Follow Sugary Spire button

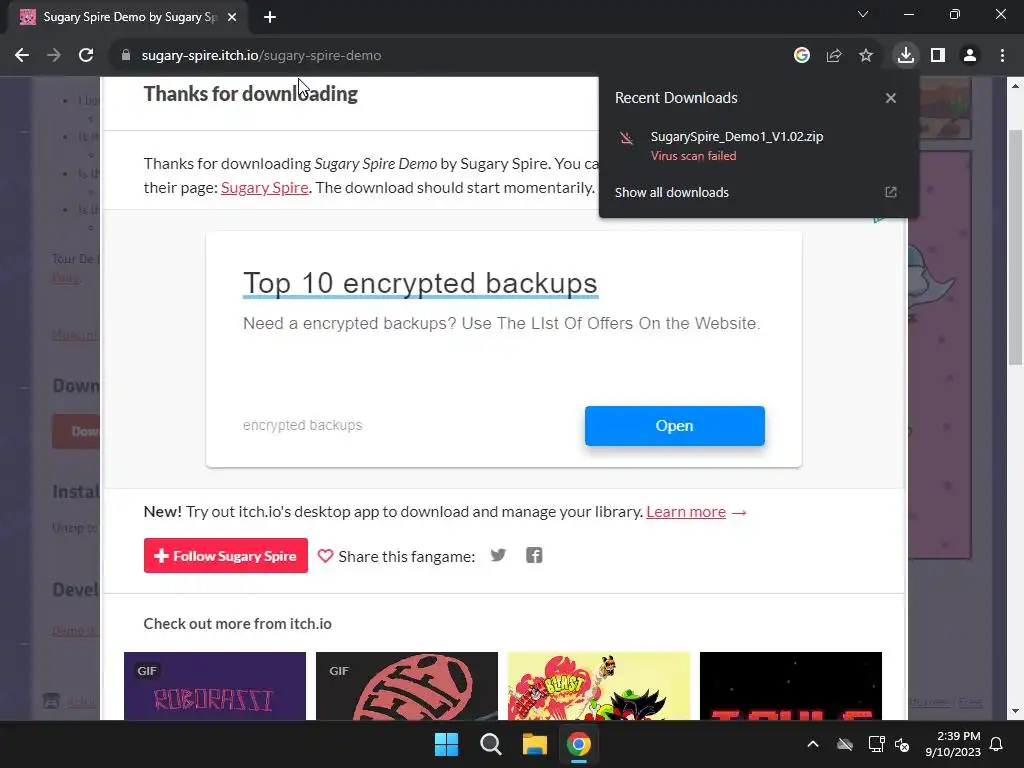(x=225, y=556)
